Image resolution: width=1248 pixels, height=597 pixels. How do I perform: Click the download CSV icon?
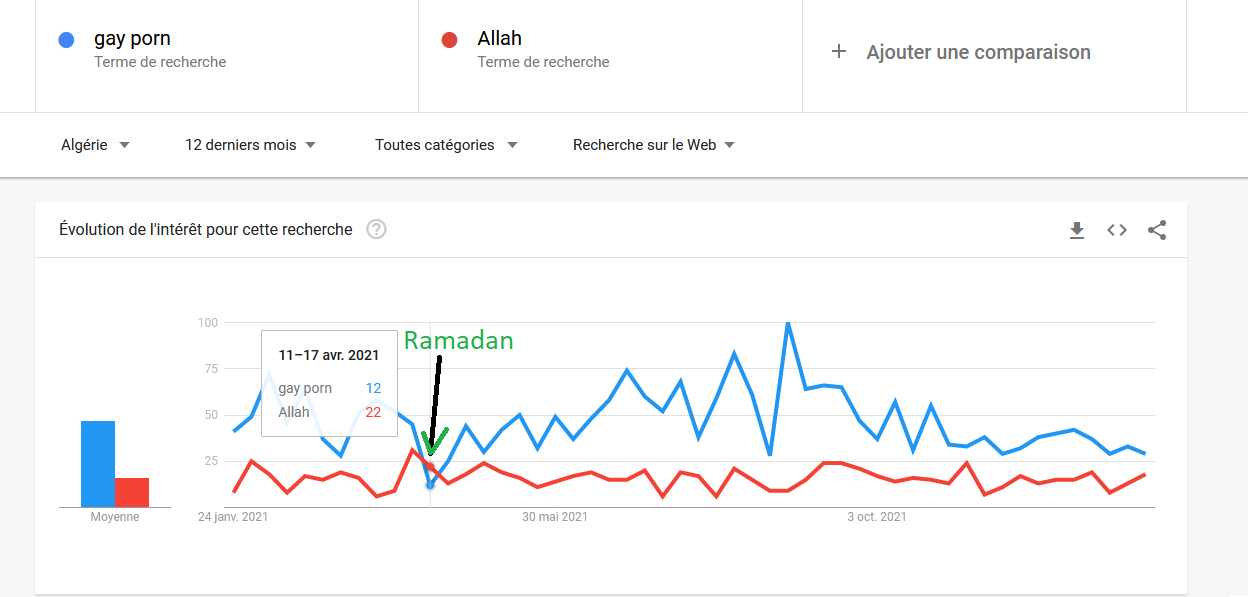[x=1077, y=230]
